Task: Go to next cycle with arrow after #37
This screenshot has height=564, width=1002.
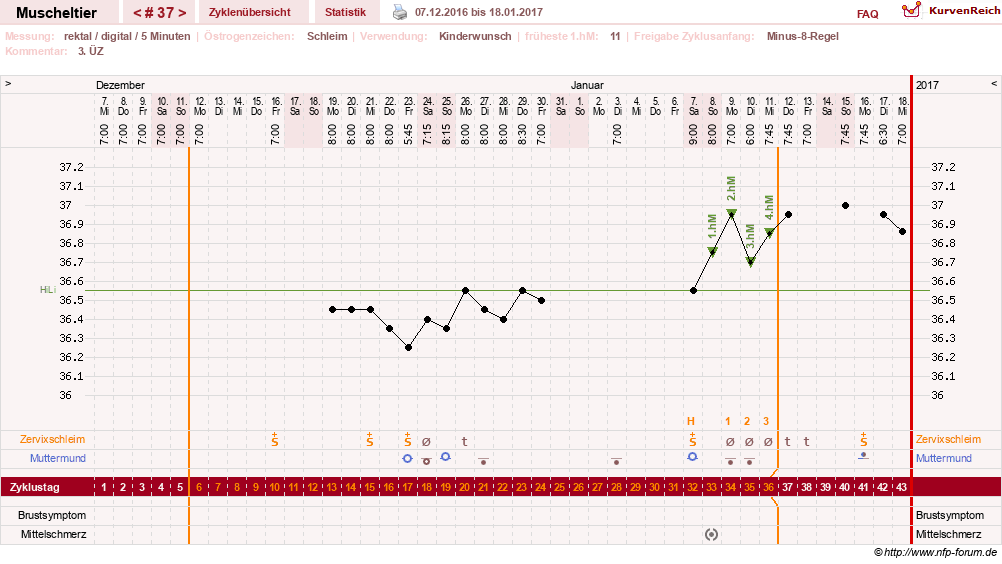Action: point(183,13)
